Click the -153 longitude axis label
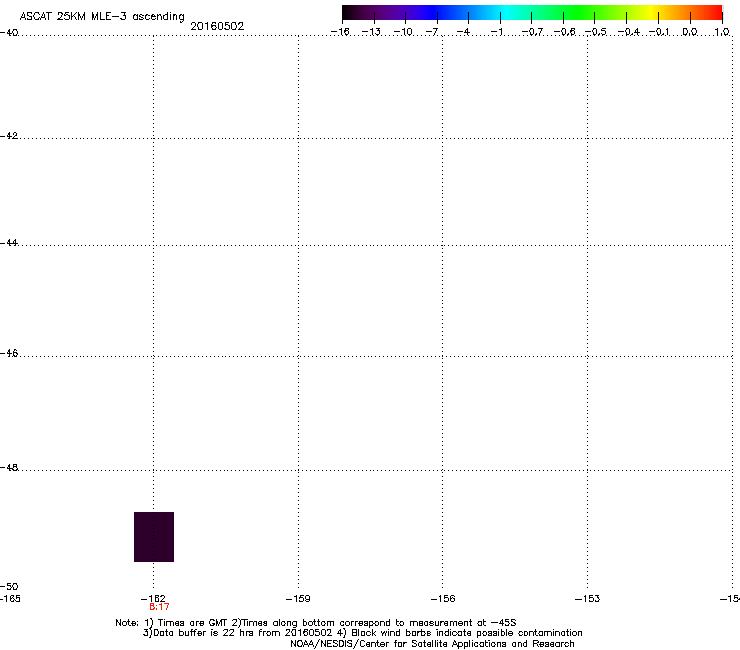740x650 pixels. click(x=587, y=599)
